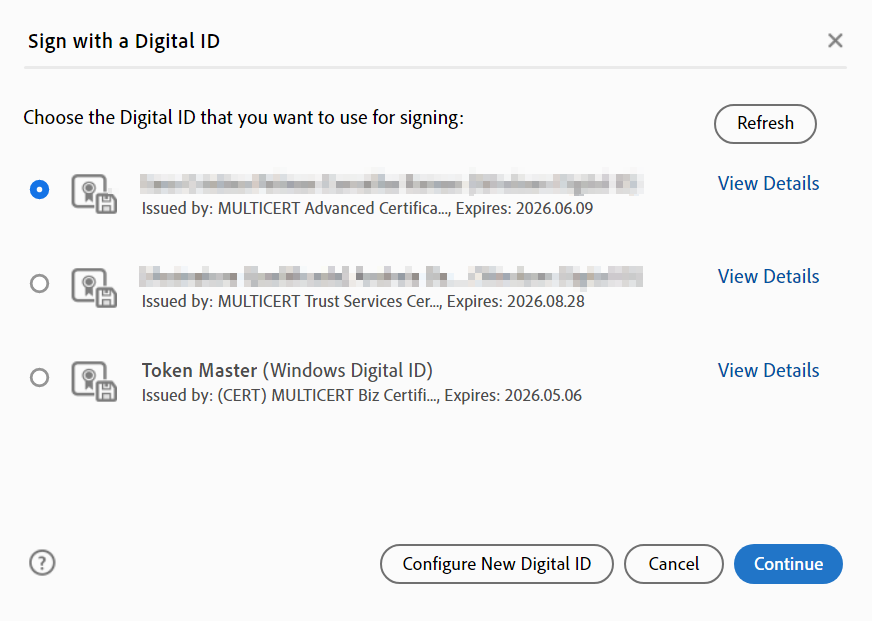Click the MULTICERT Advanced Certifica... issuer line
The width and height of the screenshot is (872, 621).
point(365,208)
